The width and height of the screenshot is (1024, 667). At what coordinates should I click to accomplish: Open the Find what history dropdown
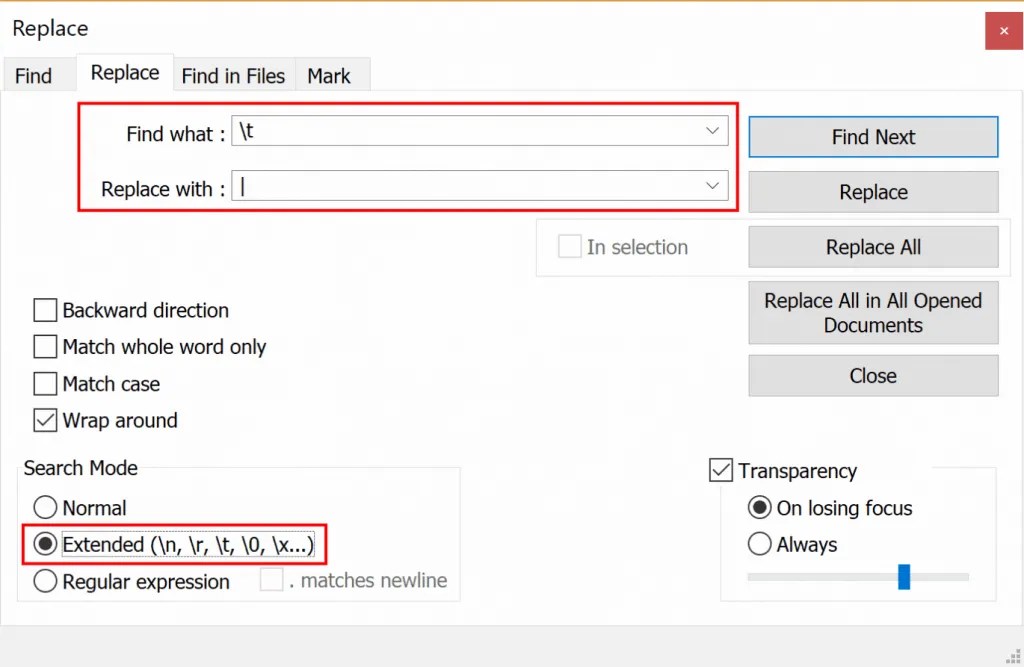pyautogui.click(x=711, y=130)
